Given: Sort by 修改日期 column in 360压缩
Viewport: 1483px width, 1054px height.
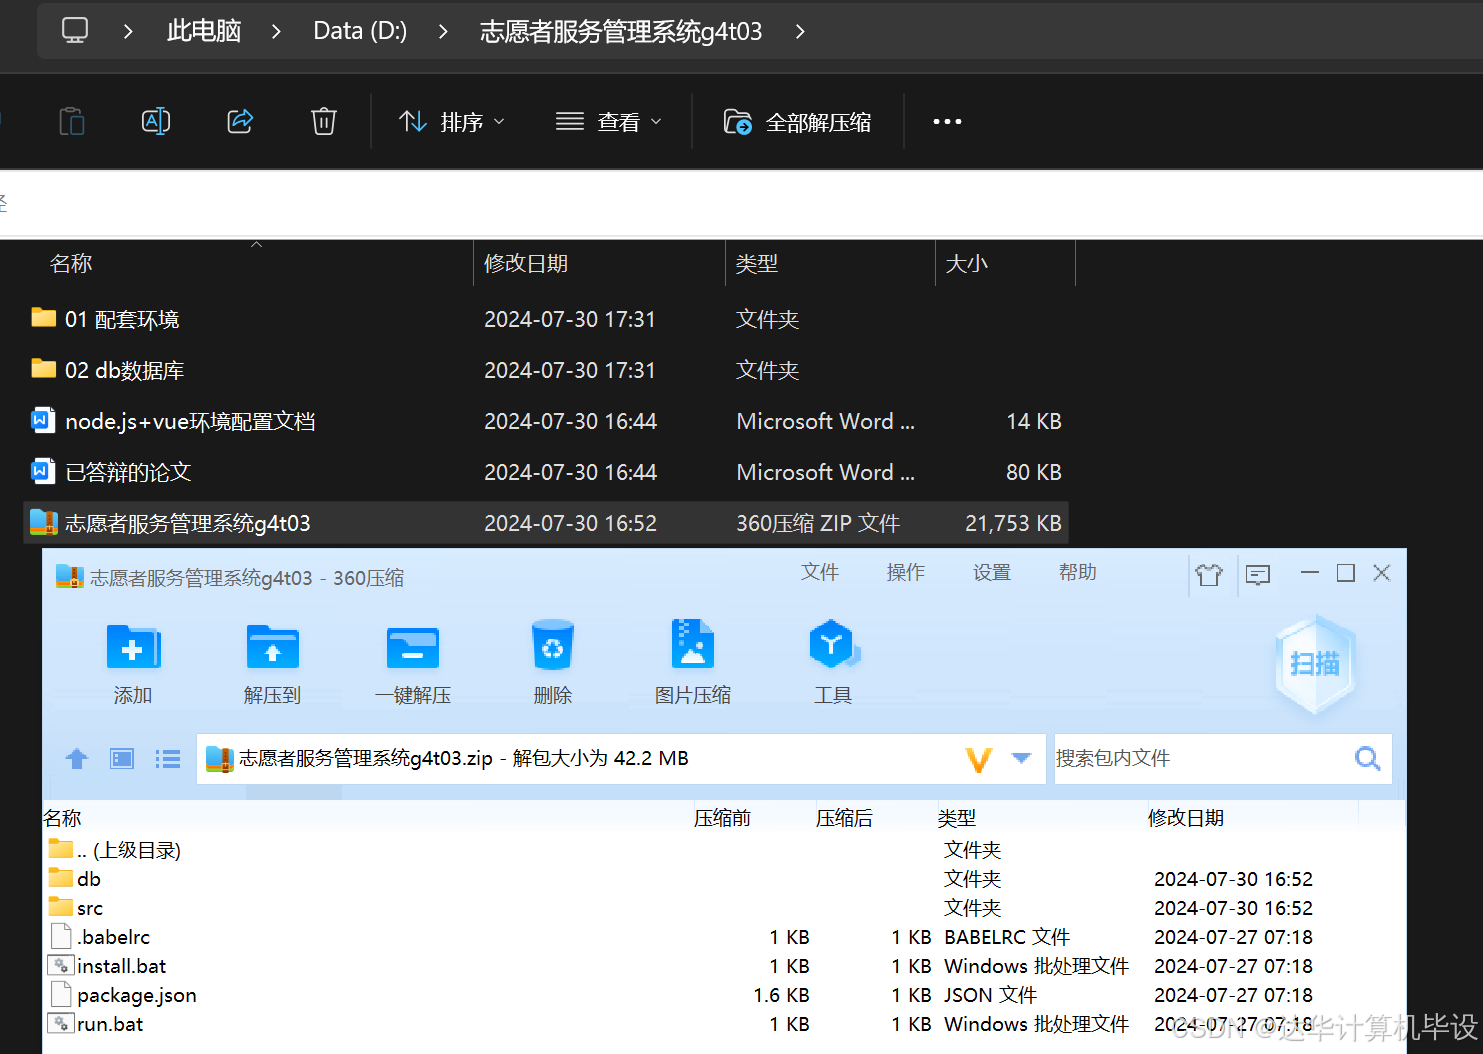Looking at the screenshot, I should (x=1186, y=818).
